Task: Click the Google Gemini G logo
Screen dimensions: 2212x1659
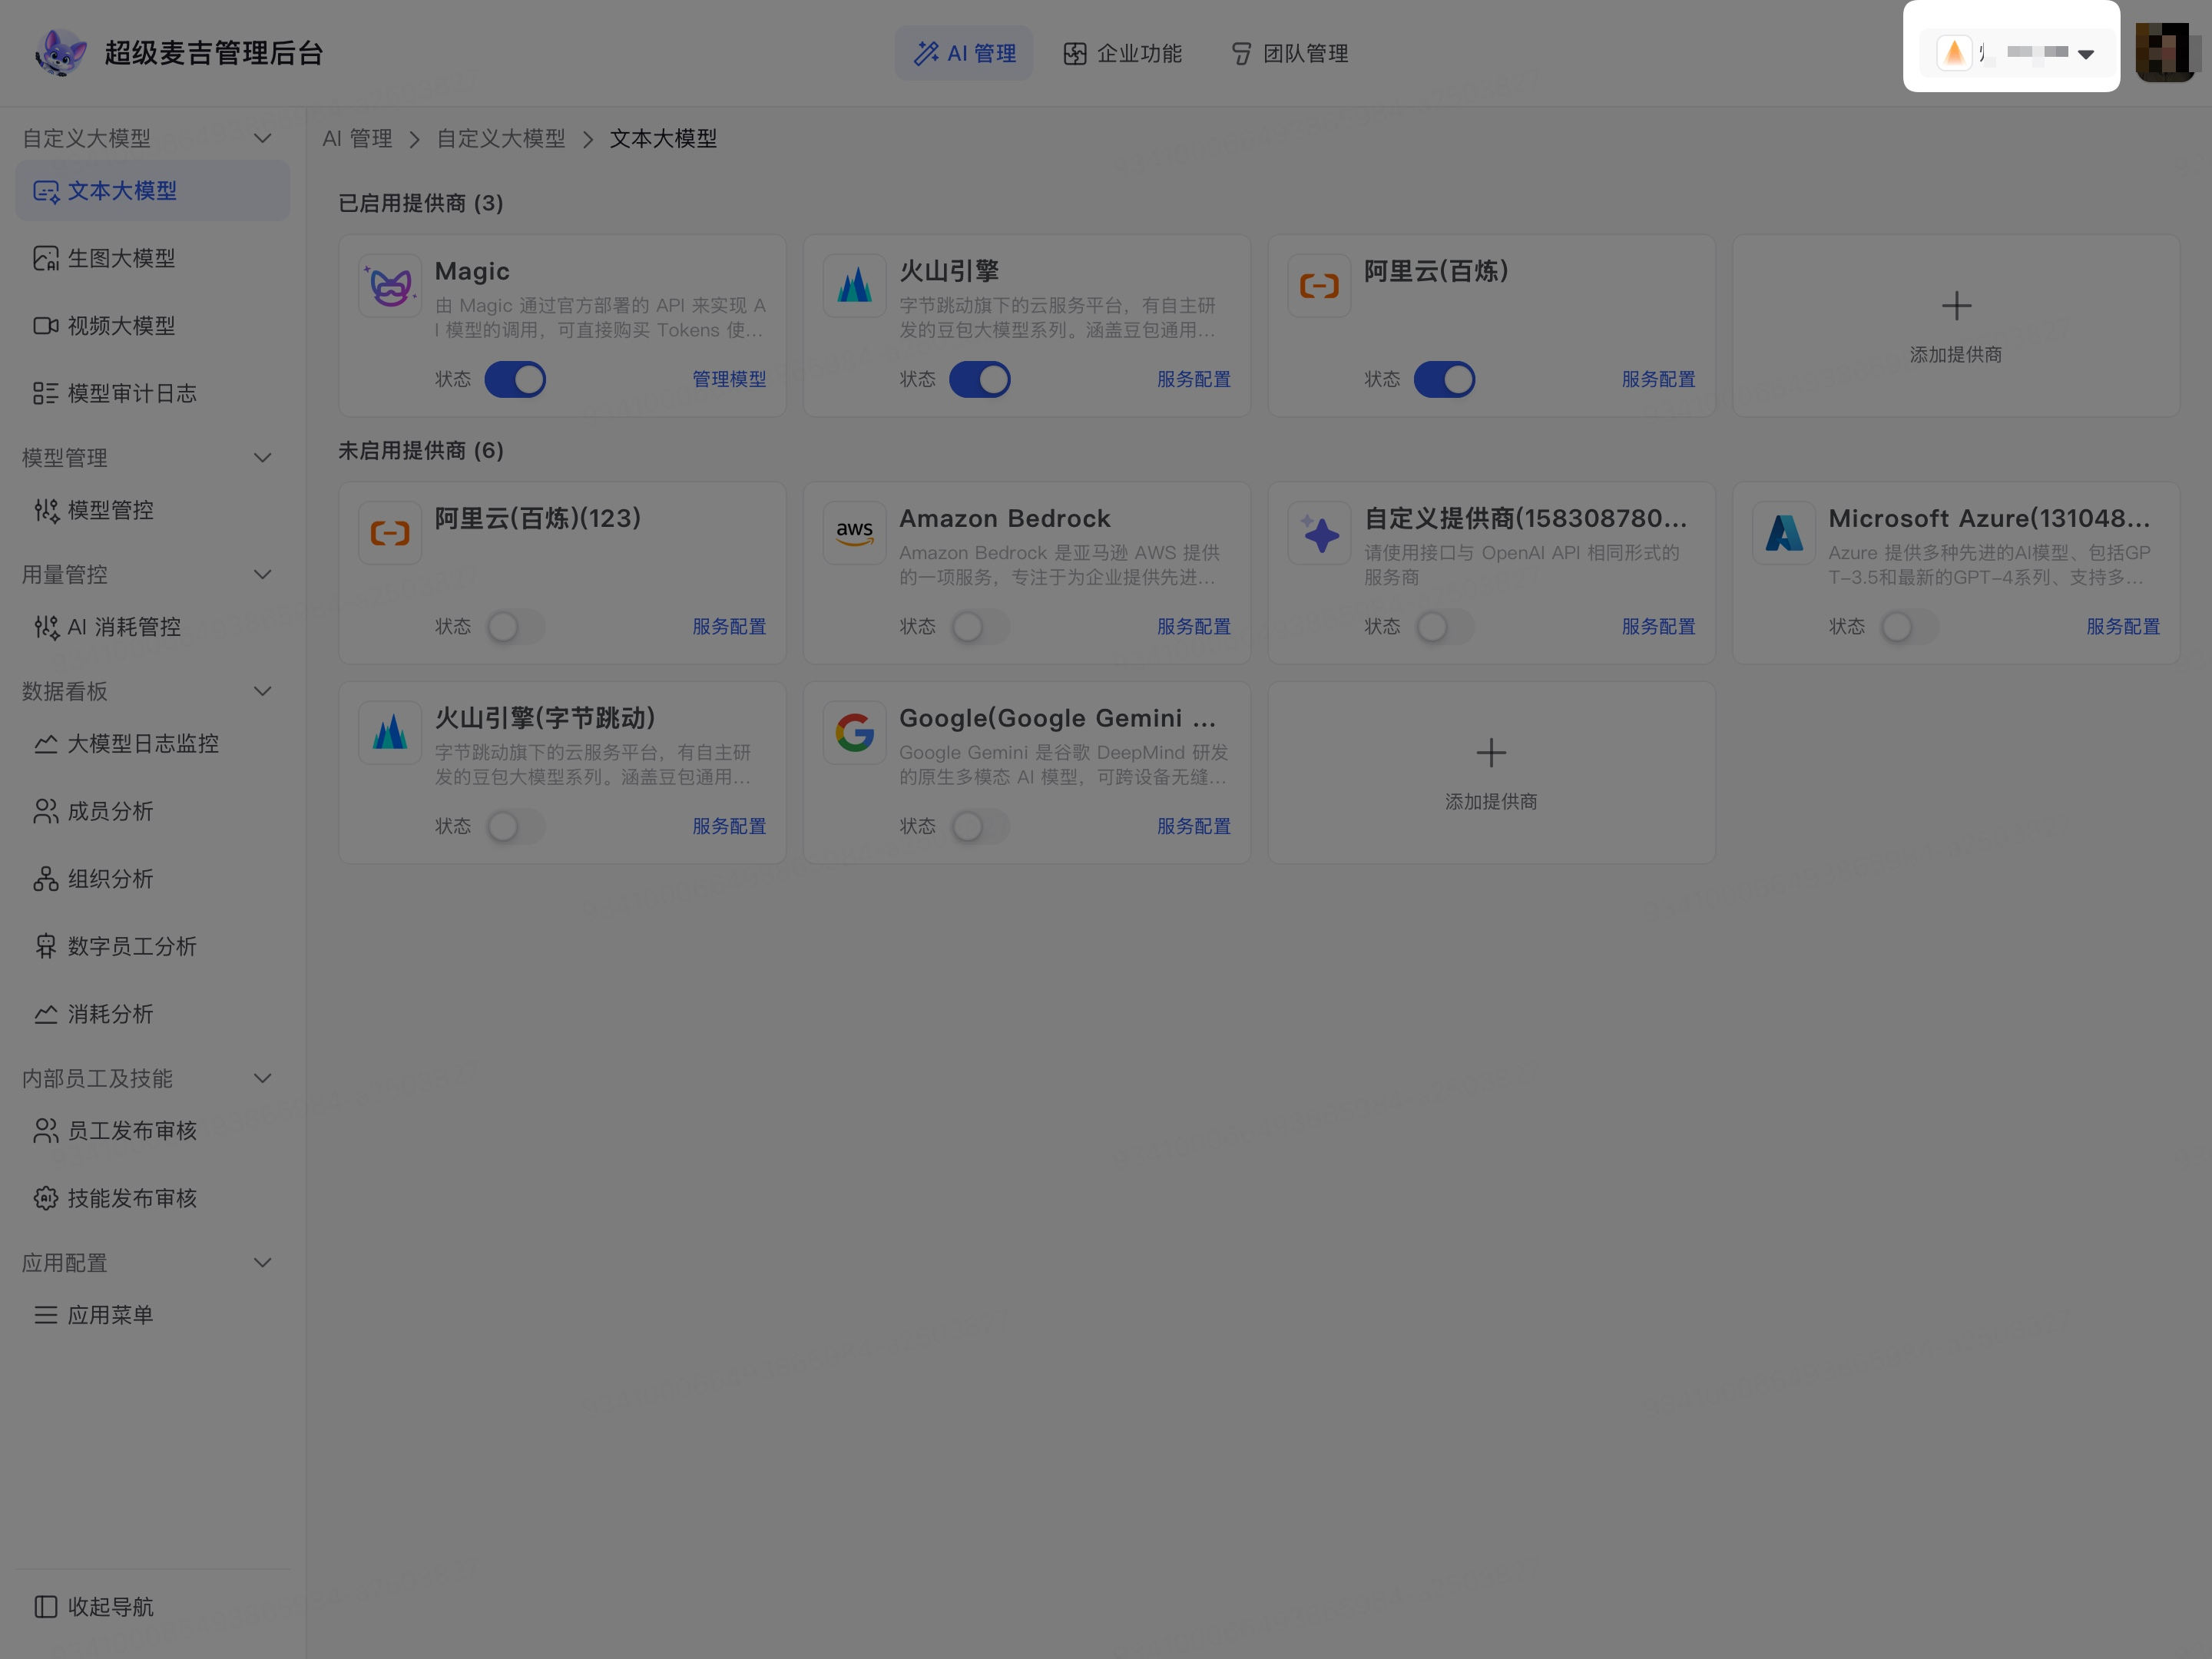Action: [855, 733]
